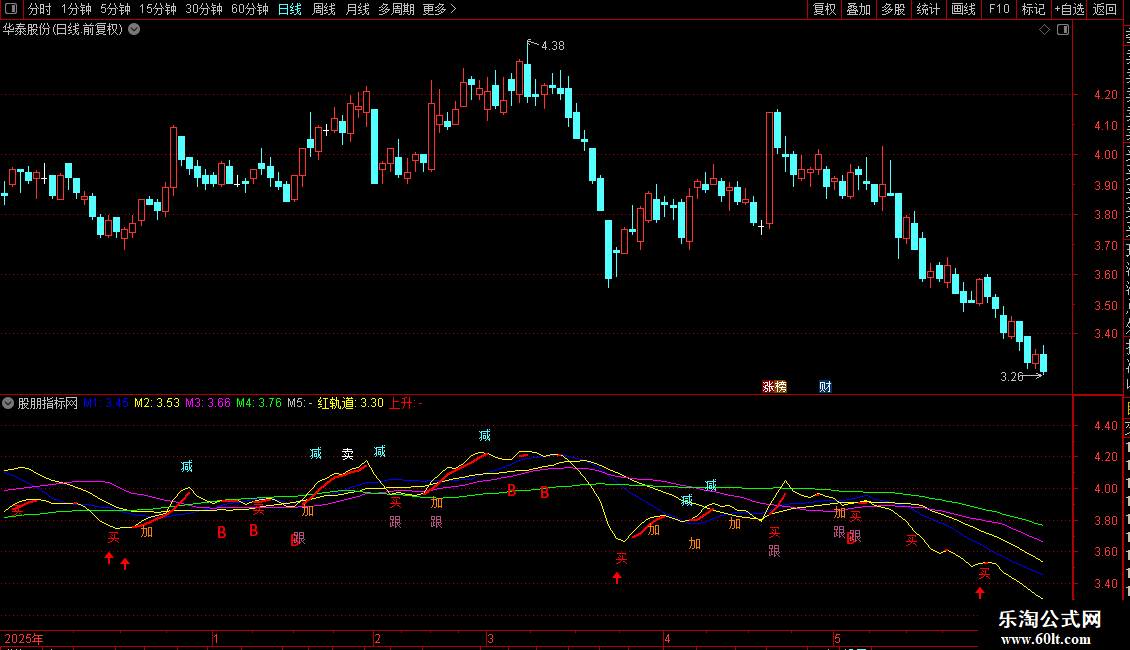1130x650 pixels.
Task: Click the M4: 3.76 indicator value
Action: [x=259, y=403]
